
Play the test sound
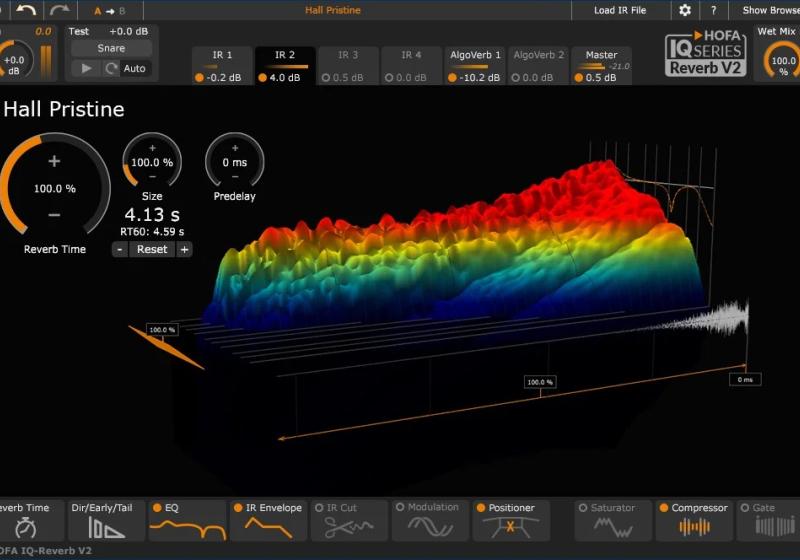point(85,68)
